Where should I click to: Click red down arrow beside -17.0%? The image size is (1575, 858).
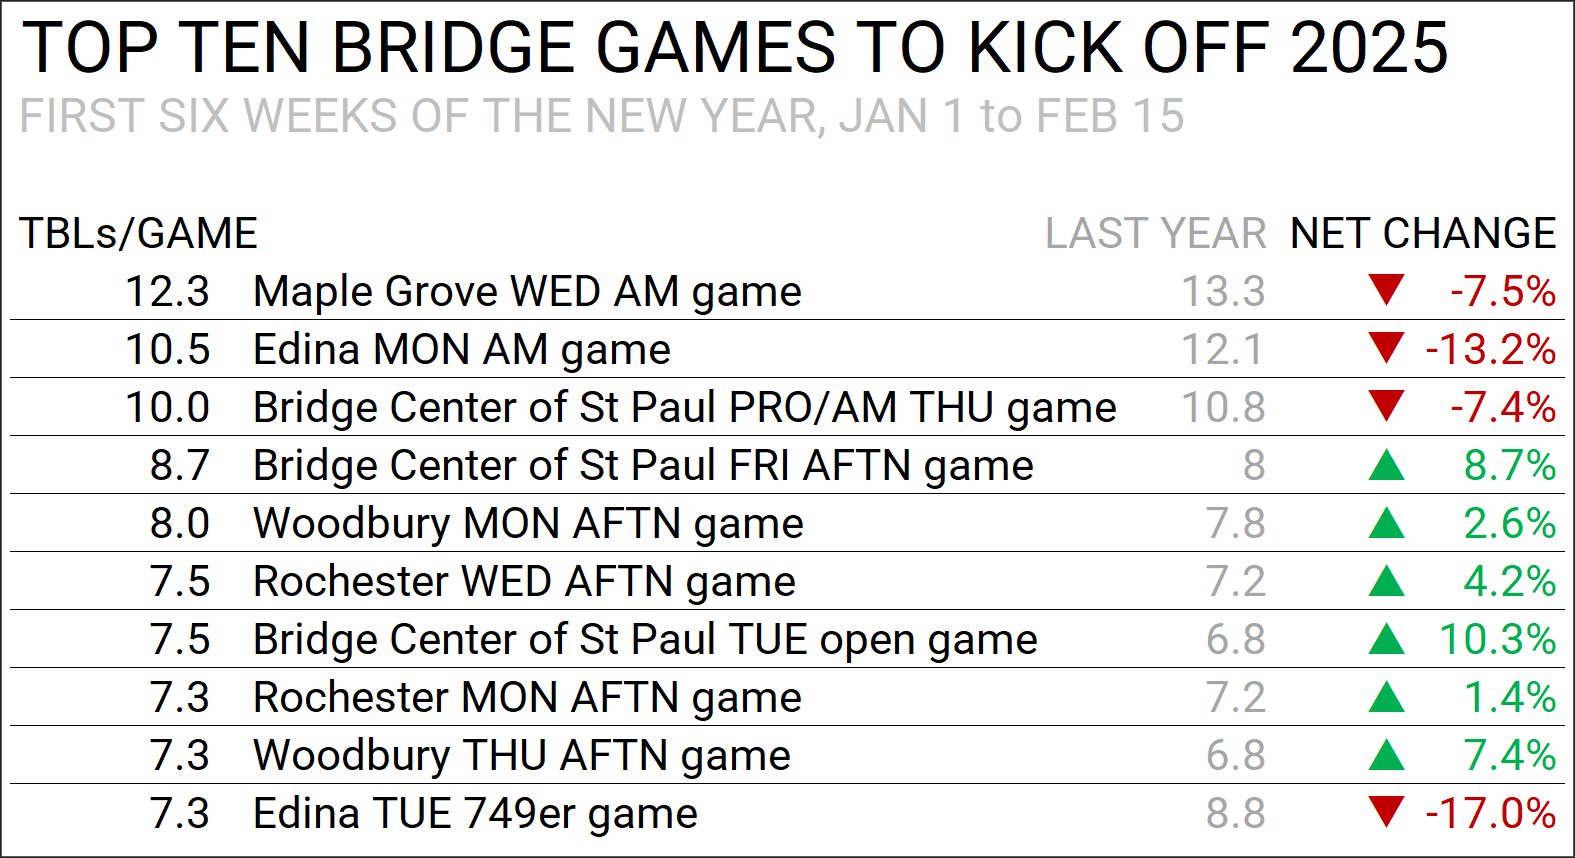1387,812
